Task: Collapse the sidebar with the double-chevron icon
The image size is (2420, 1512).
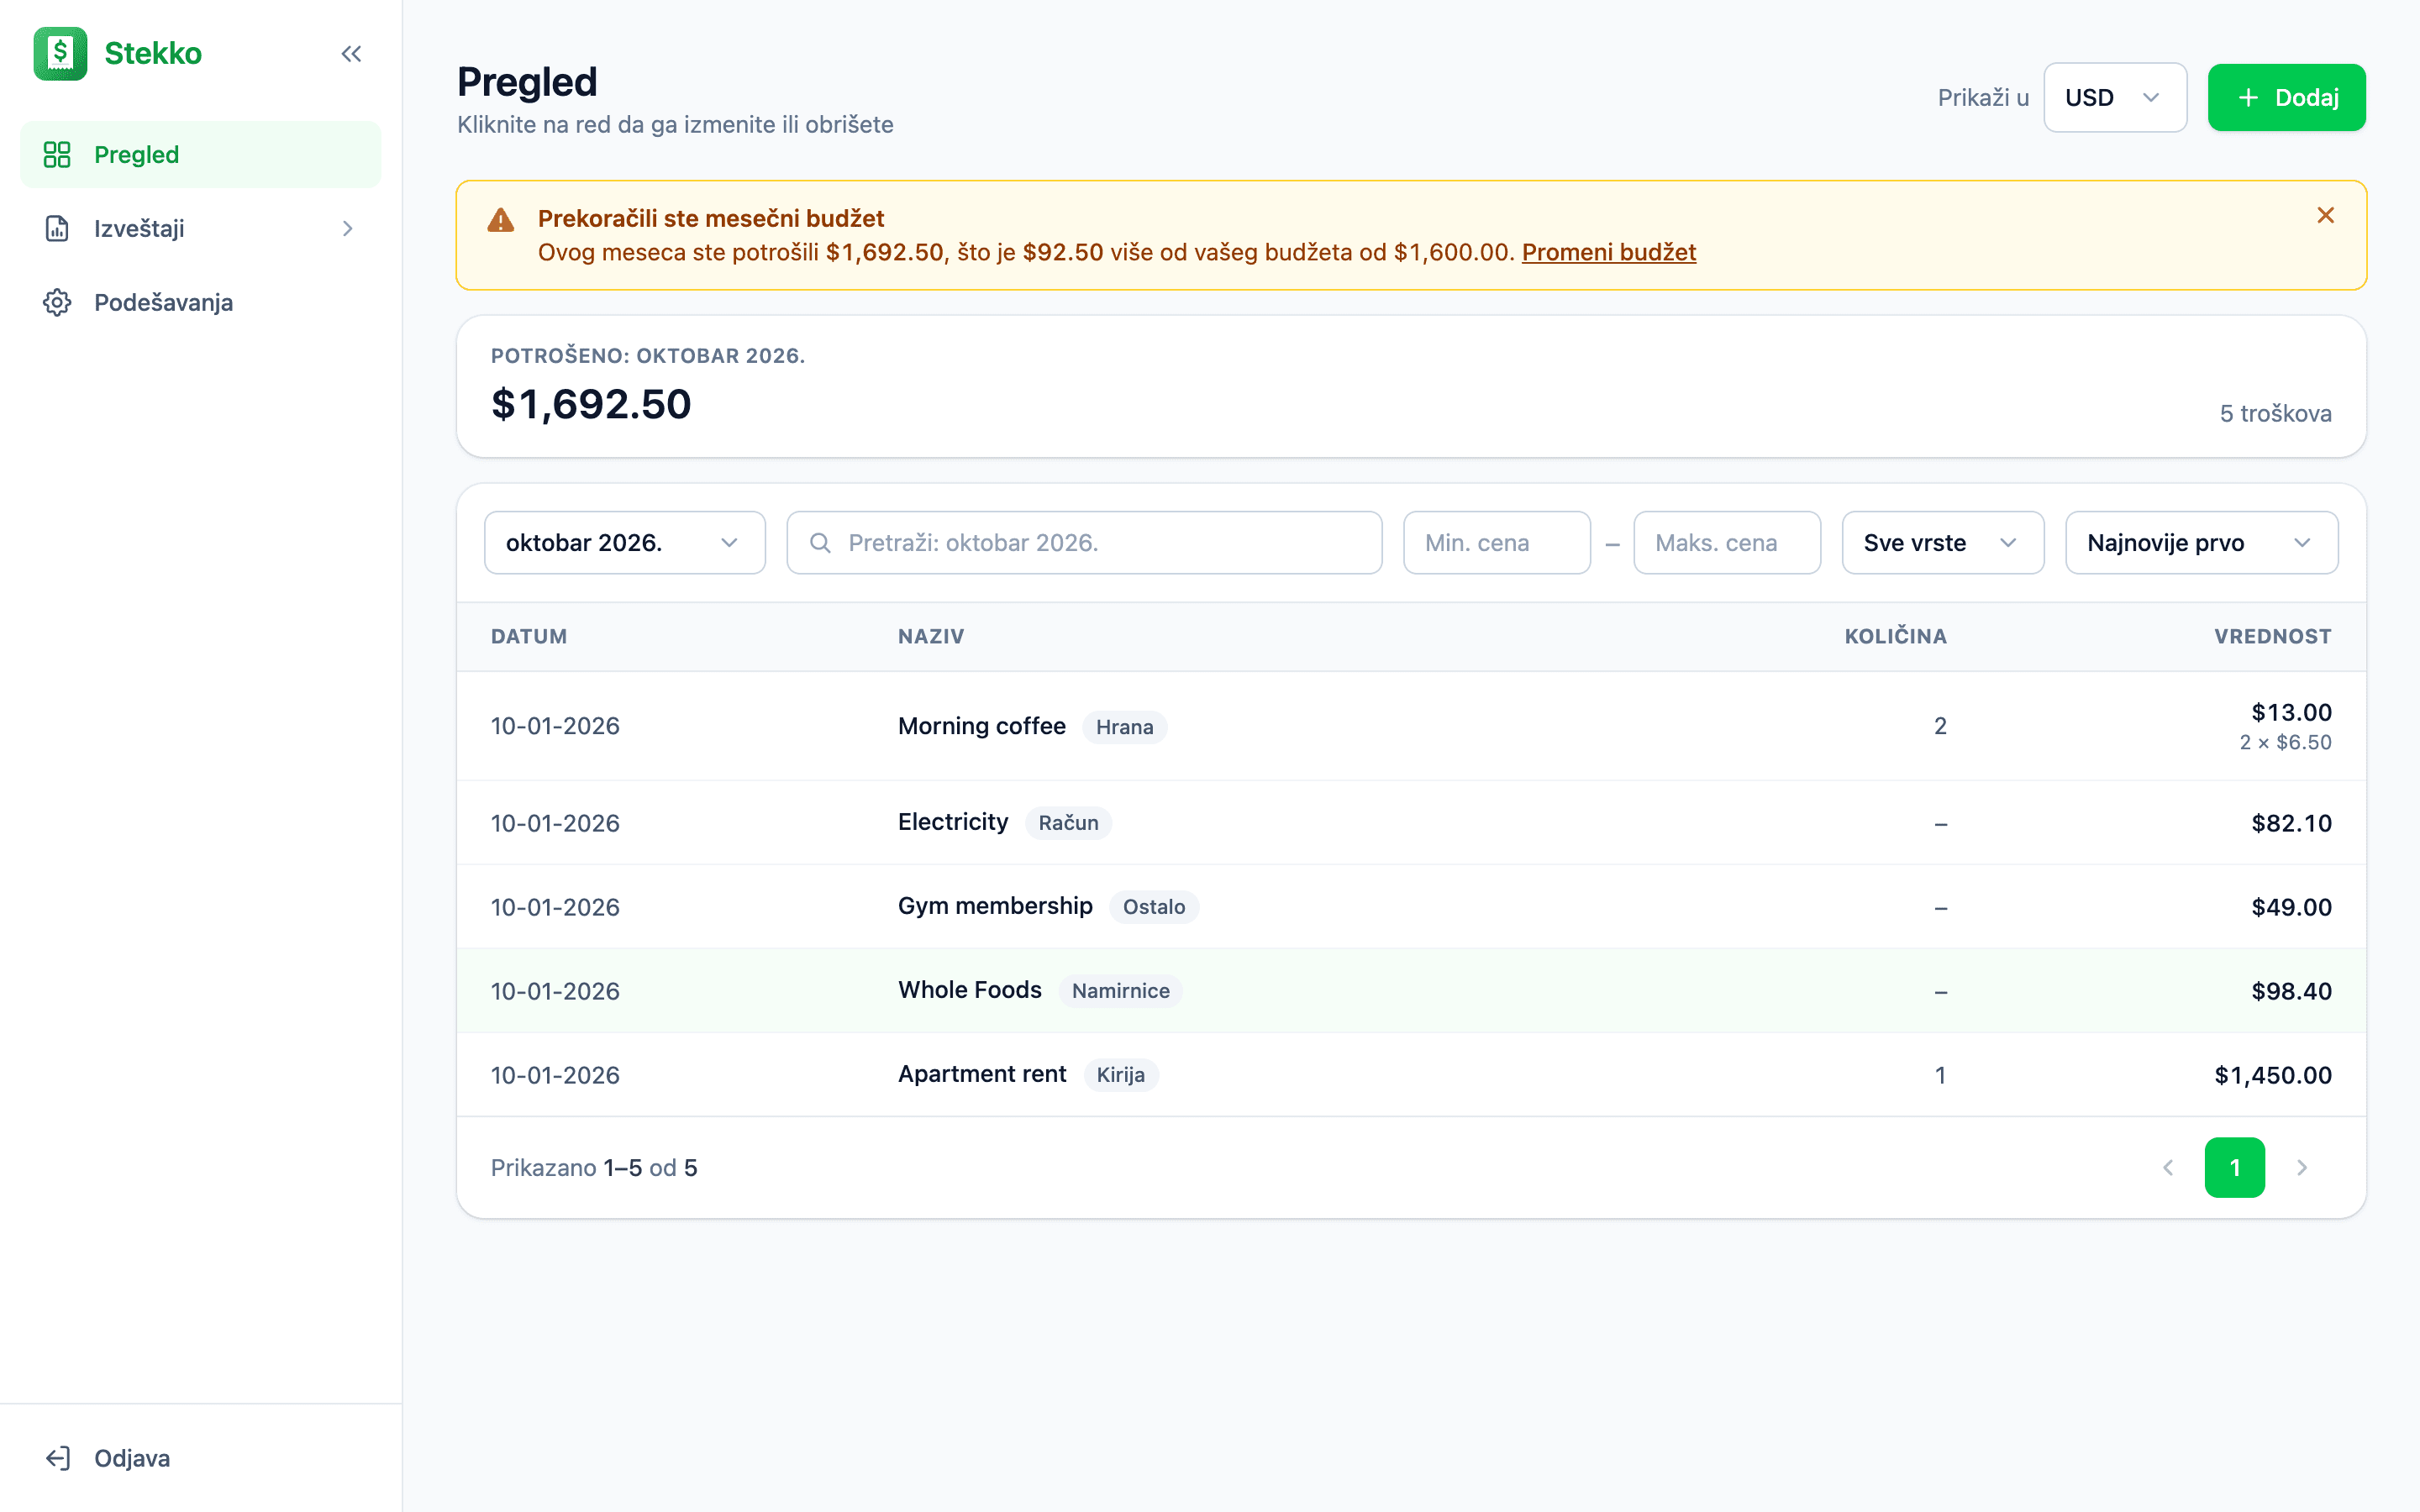Action: click(x=351, y=54)
